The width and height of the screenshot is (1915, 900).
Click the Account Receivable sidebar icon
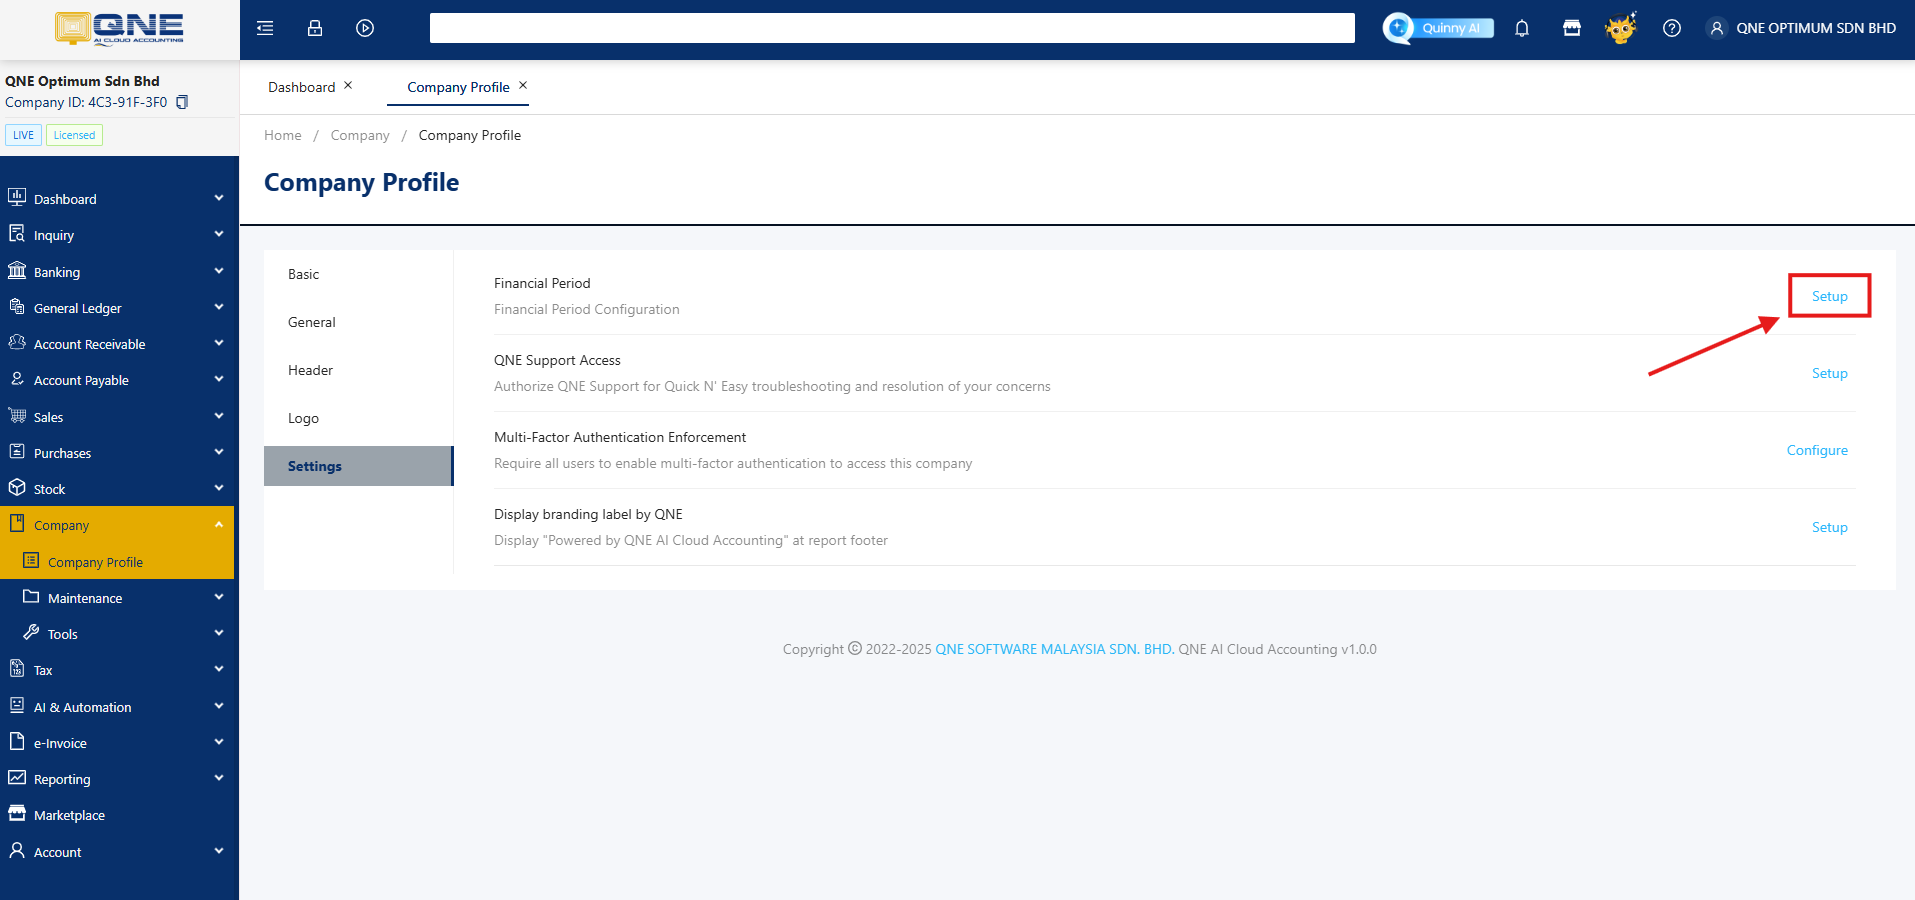pyautogui.click(x=17, y=343)
